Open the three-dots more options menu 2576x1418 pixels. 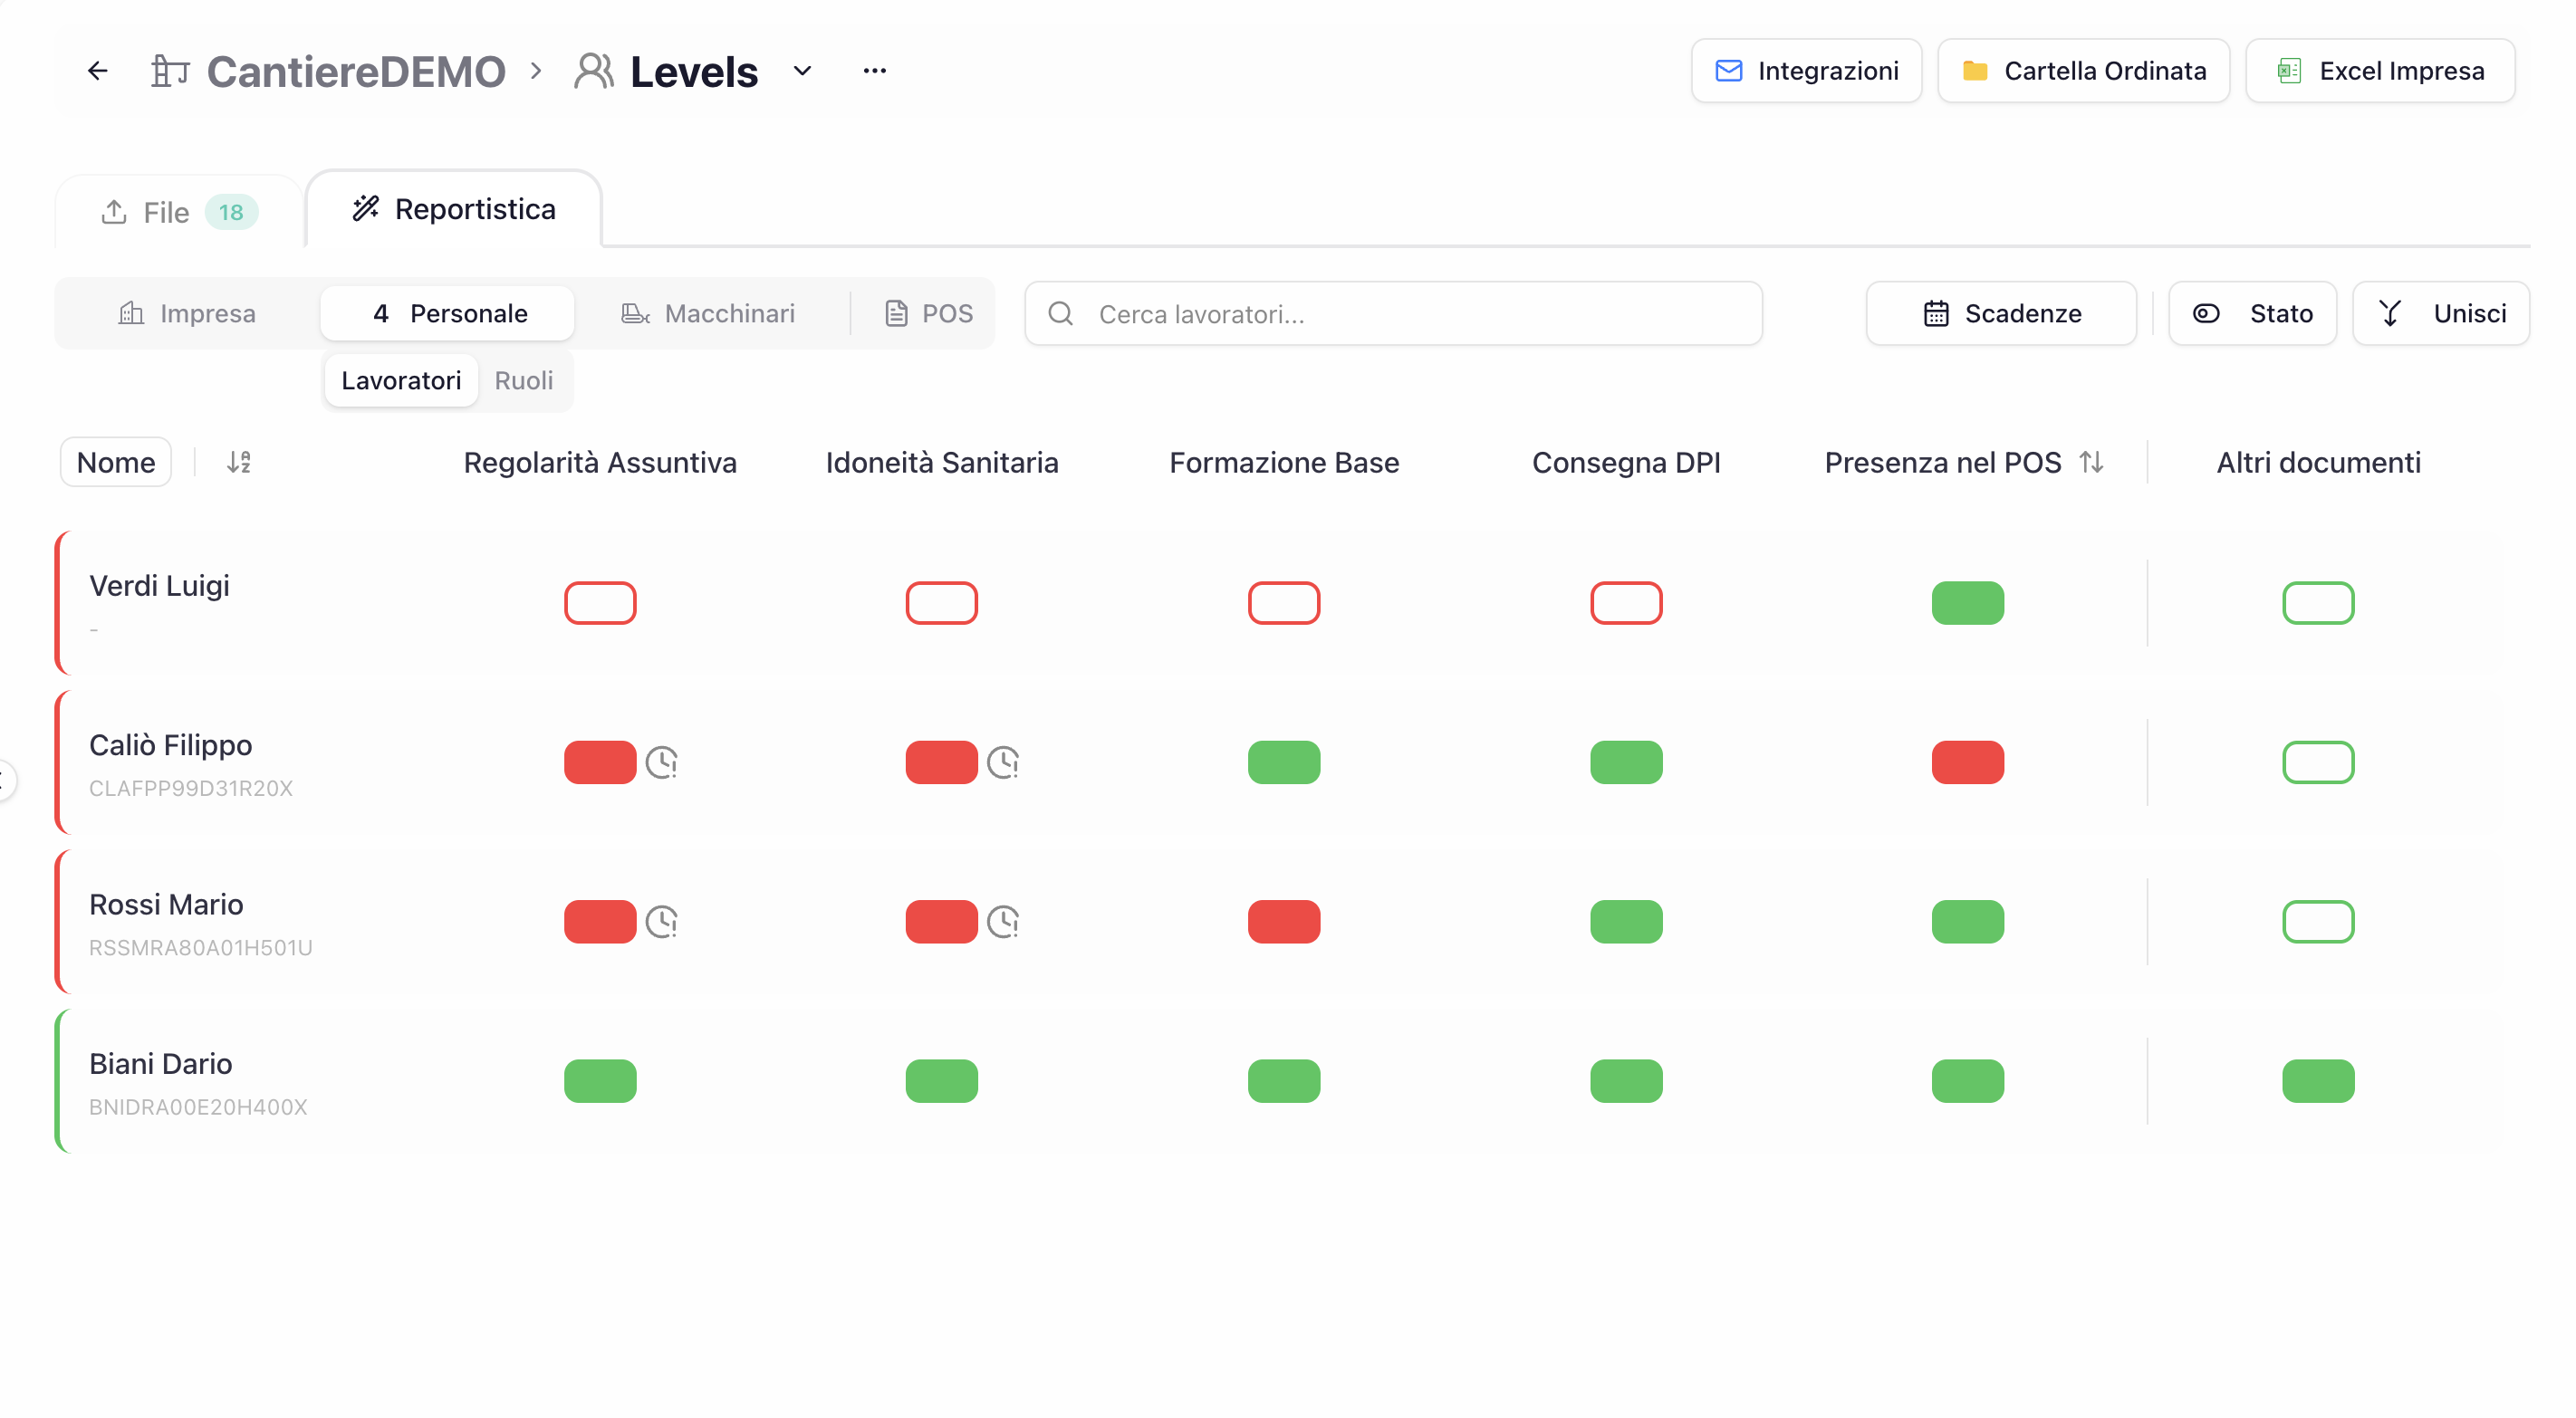pyautogui.click(x=875, y=71)
